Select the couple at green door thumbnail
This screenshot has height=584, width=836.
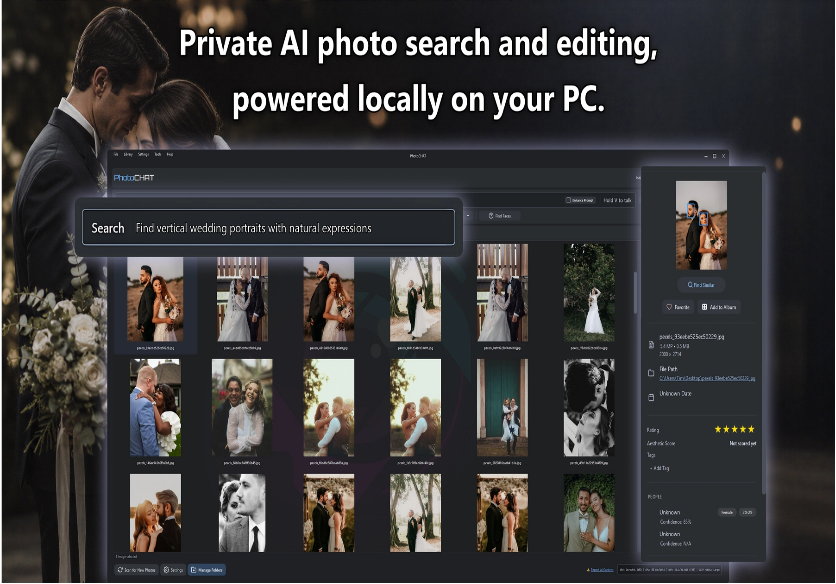(x=502, y=407)
